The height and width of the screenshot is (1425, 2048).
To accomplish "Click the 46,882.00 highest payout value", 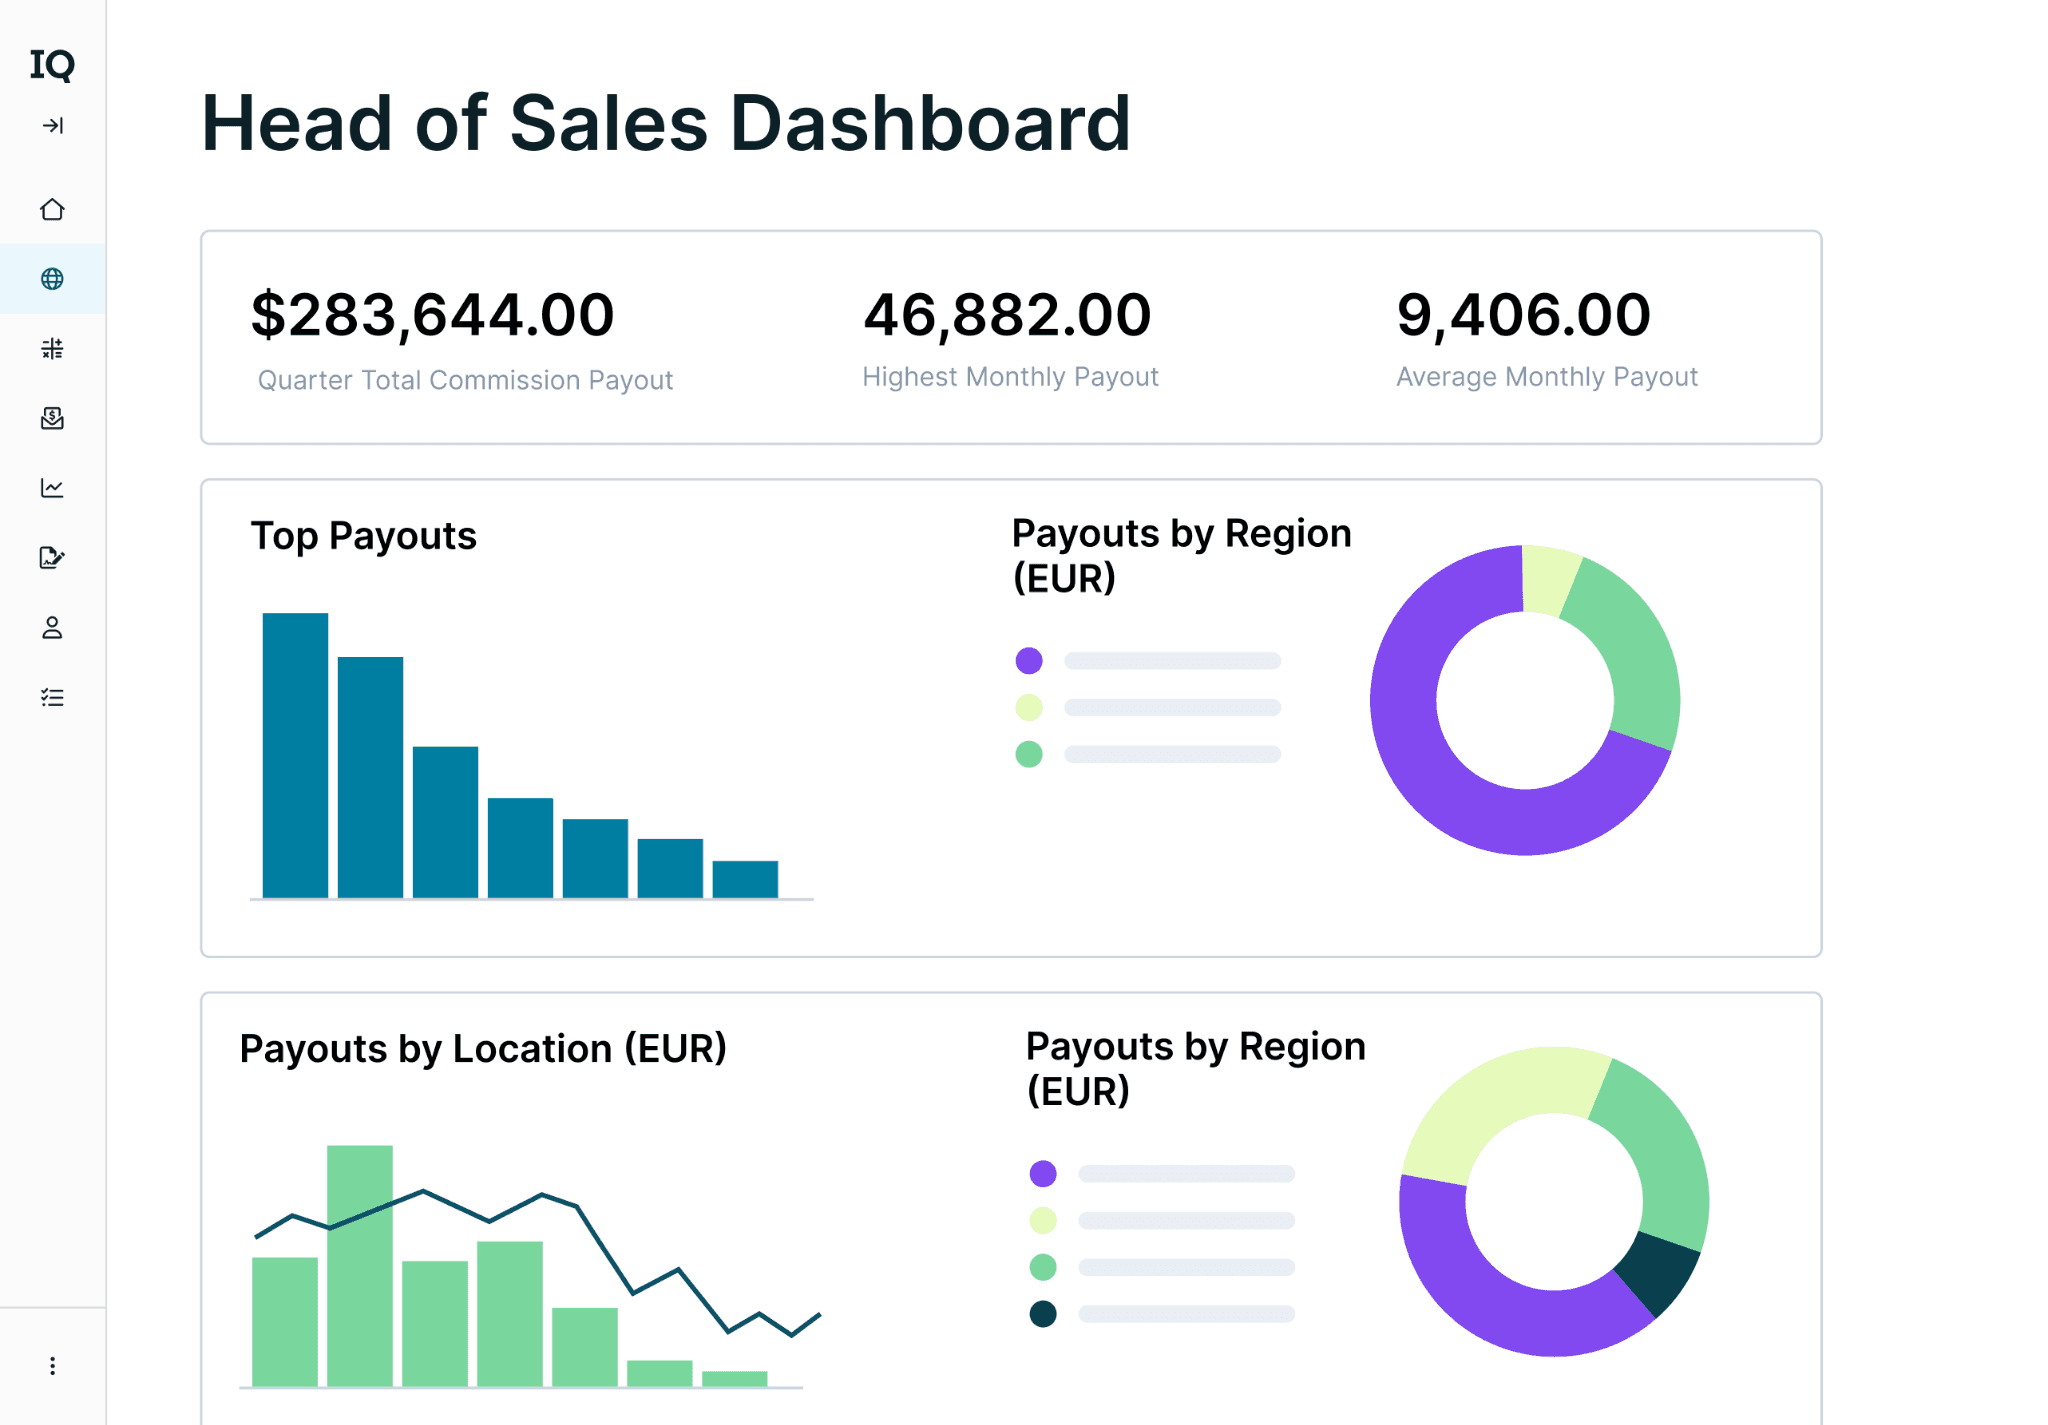I will pos(1007,315).
